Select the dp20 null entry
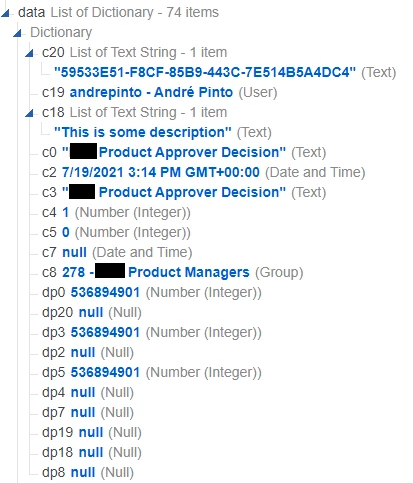 pos(92,312)
